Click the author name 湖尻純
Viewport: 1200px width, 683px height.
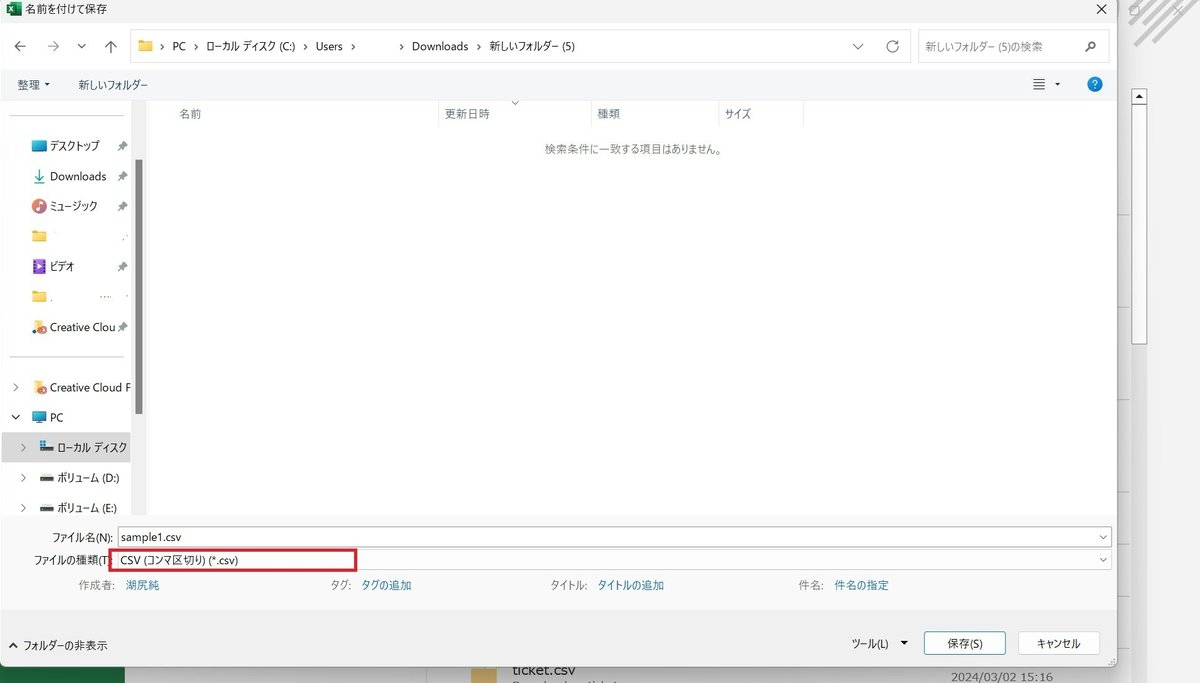click(x=142, y=585)
